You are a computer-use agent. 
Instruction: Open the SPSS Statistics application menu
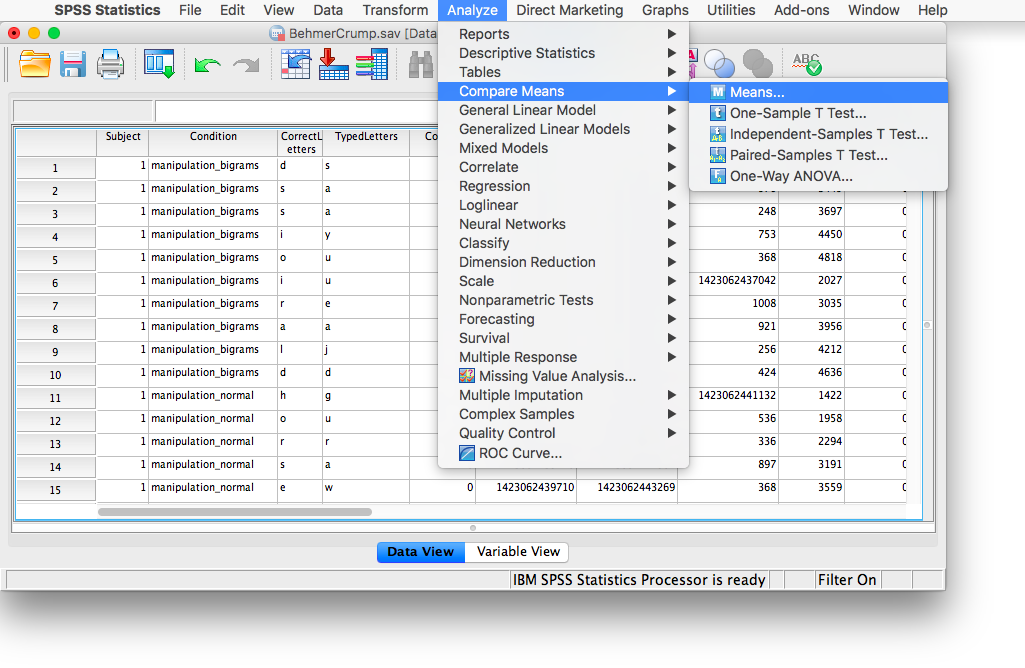(x=107, y=10)
